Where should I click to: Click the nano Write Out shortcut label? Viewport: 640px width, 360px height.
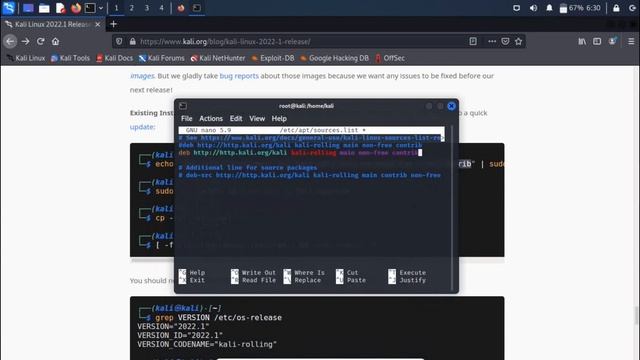[x=259, y=272]
